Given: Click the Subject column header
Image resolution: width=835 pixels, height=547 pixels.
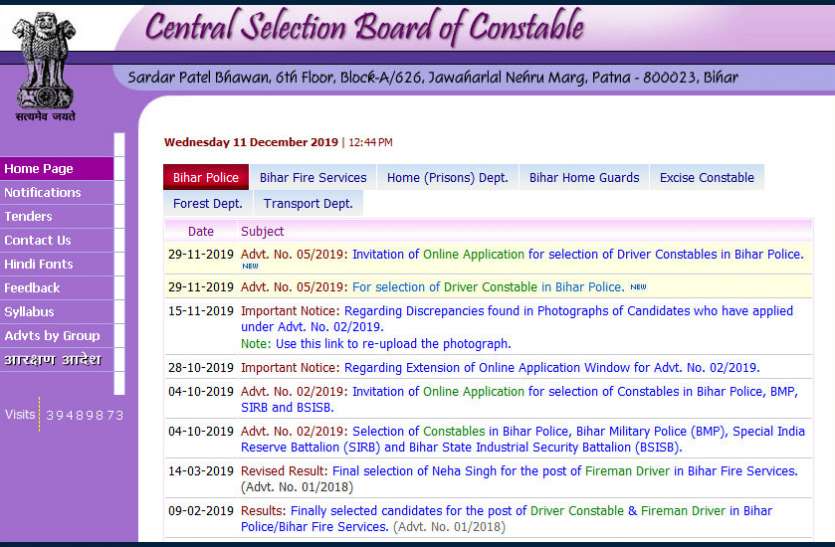Looking at the screenshot, I should point(263,232).
